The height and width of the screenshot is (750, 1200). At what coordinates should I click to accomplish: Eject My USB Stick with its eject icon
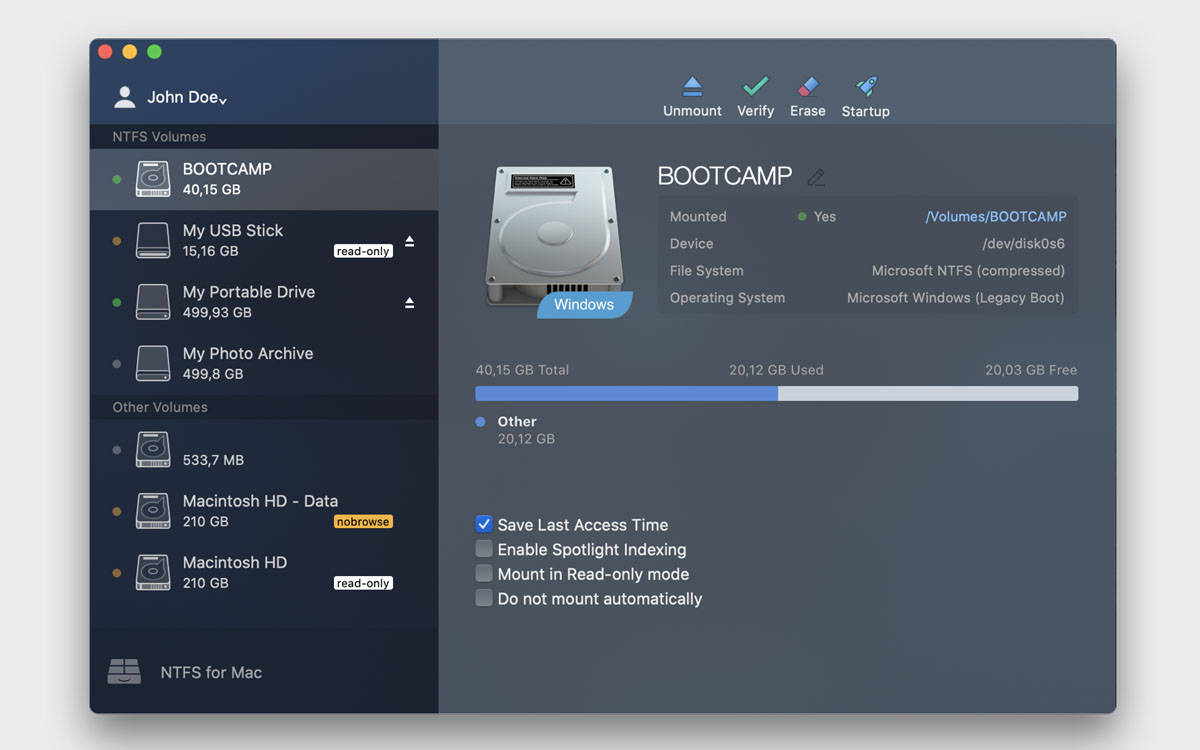tap(409, 241)
